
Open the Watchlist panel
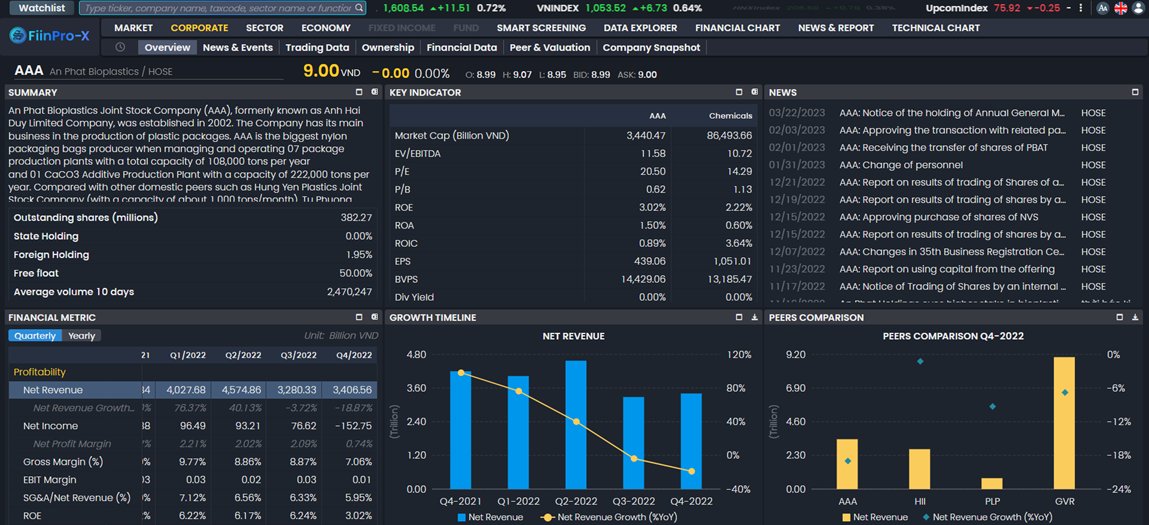click(x=41, y=8)
